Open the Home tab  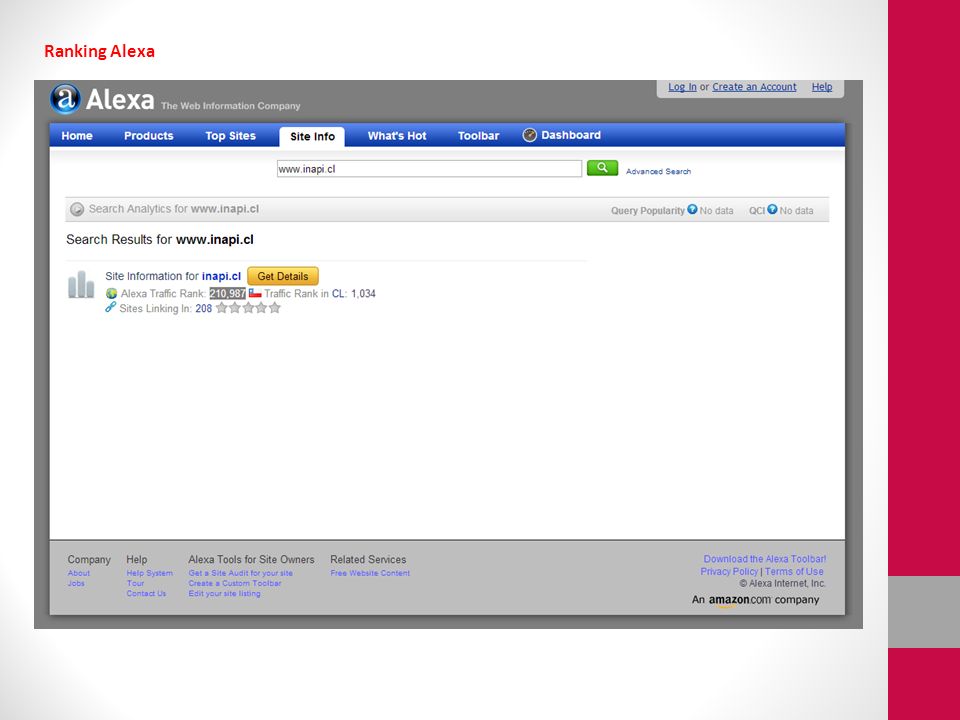(77, 136)
